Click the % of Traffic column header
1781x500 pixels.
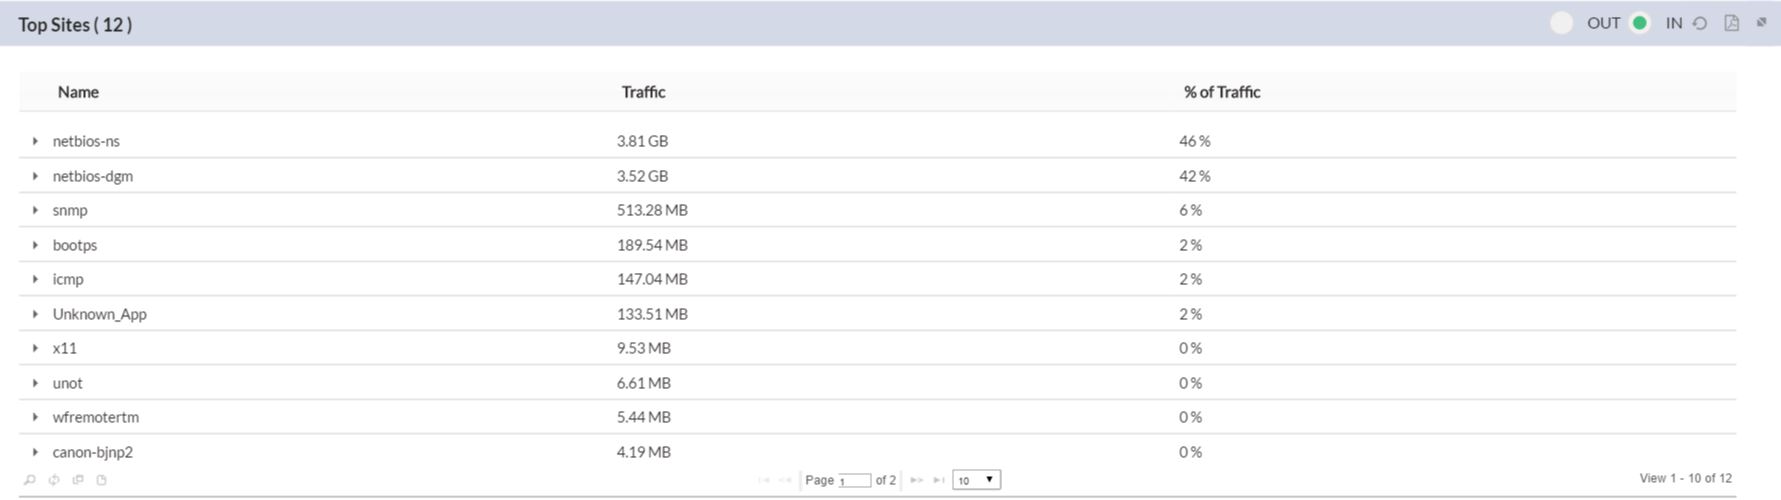click(x=1221, y=92)
